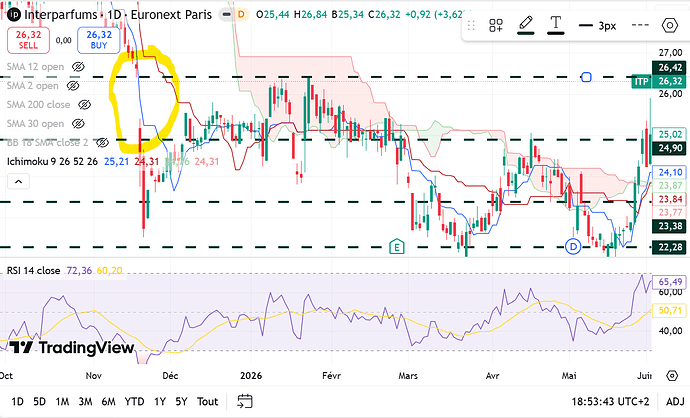Open the dashed line style dropdown
The height and width of the screenshot is (418, 690).
640,26
